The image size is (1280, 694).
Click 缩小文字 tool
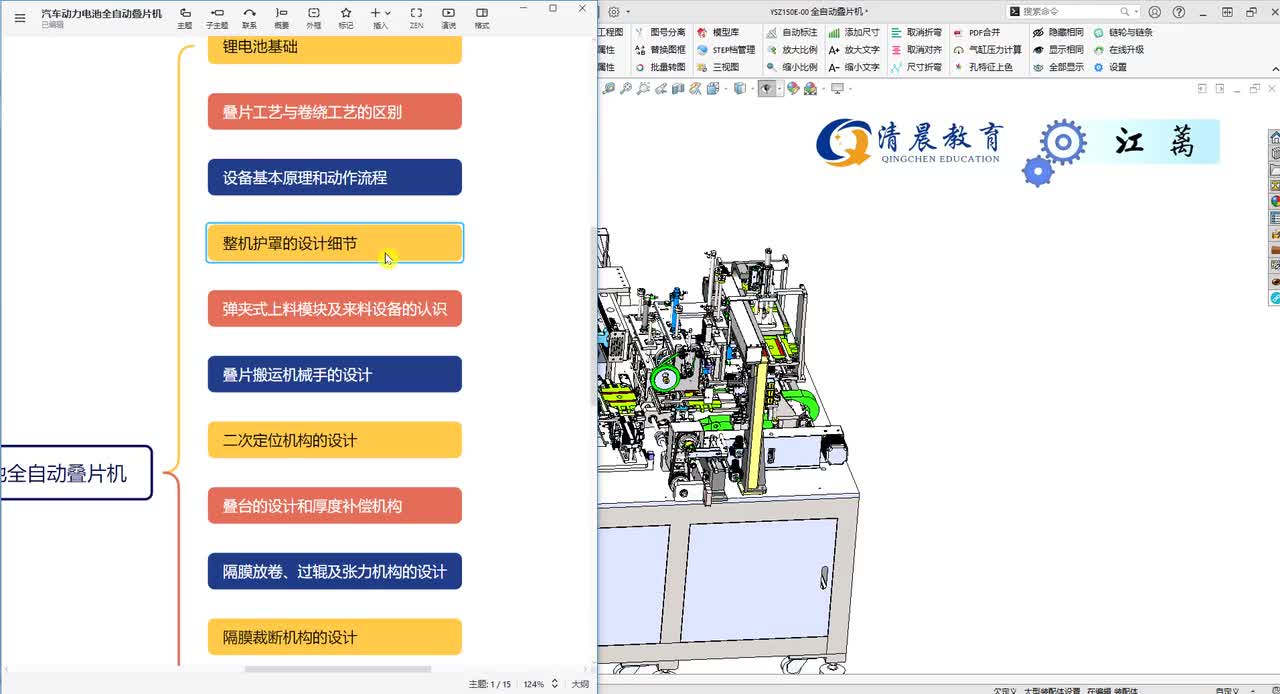pyautogui.click(x=854, y=67)
